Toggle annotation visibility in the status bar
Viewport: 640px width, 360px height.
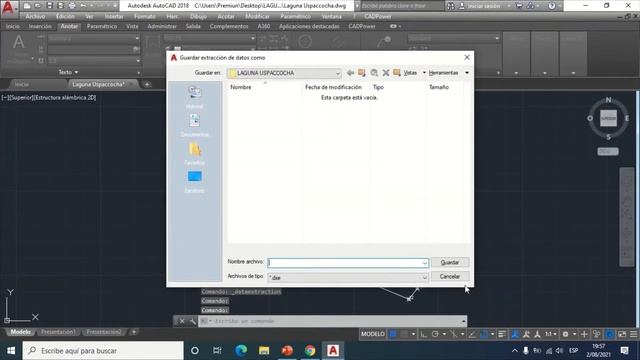point(515,334)
